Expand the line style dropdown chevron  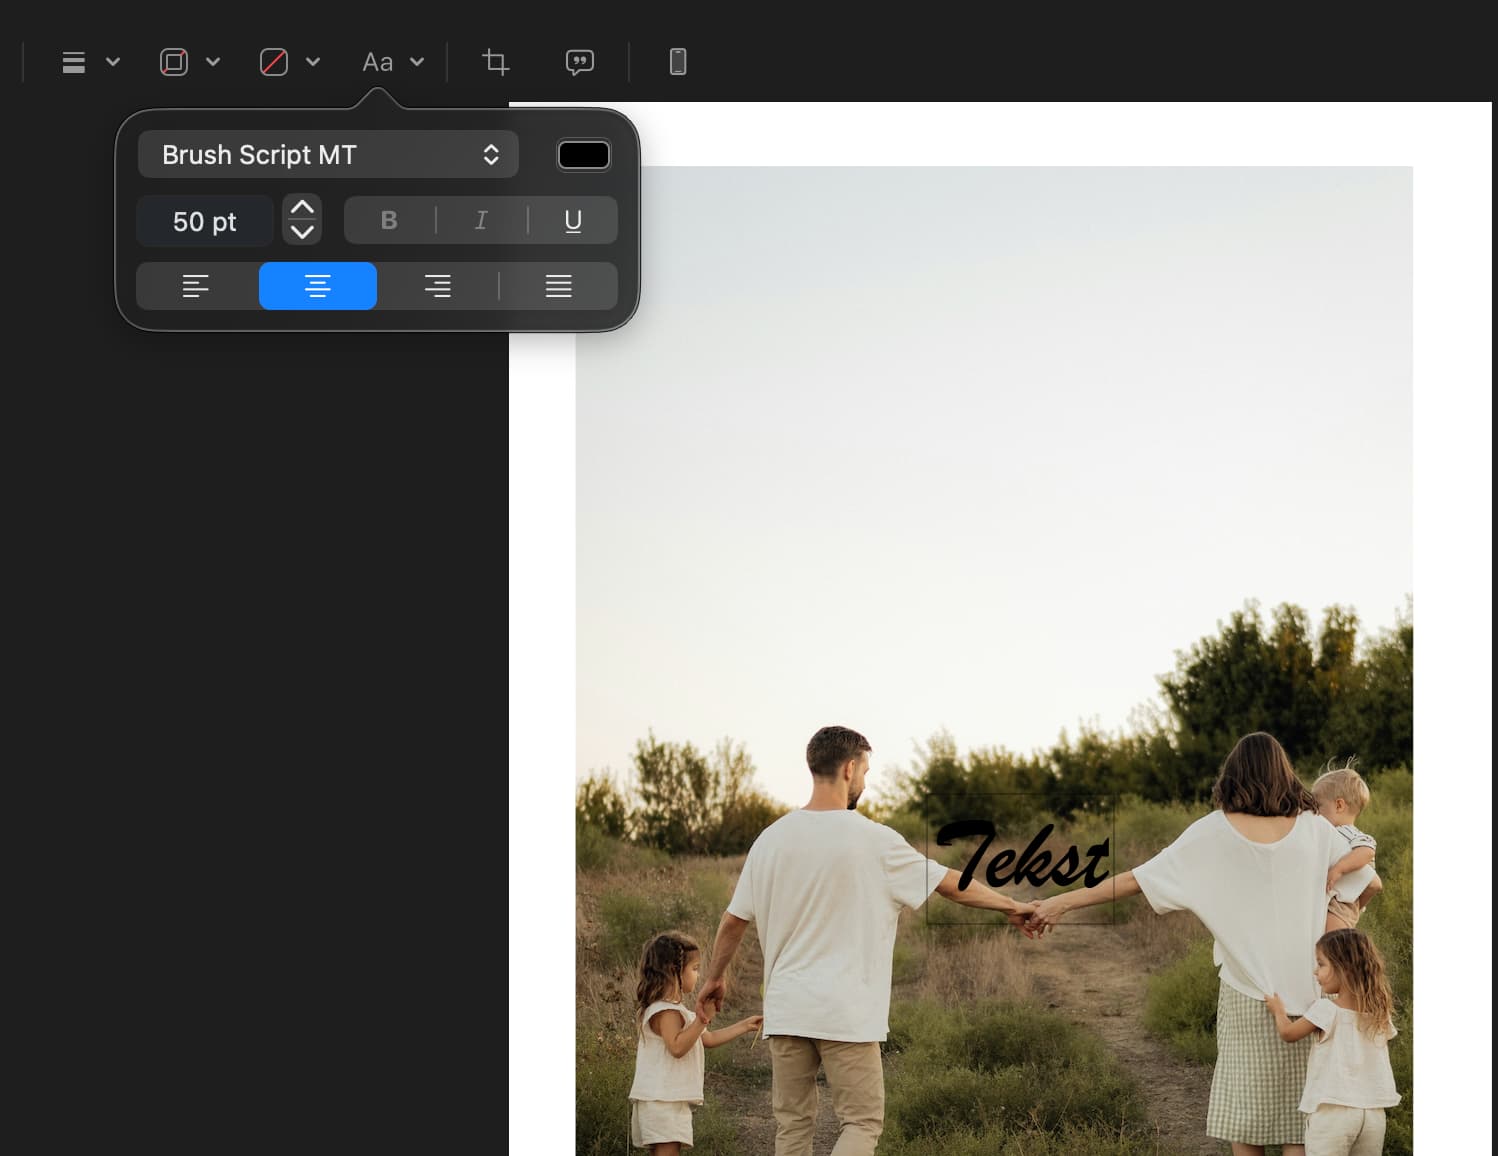[113, 62]
